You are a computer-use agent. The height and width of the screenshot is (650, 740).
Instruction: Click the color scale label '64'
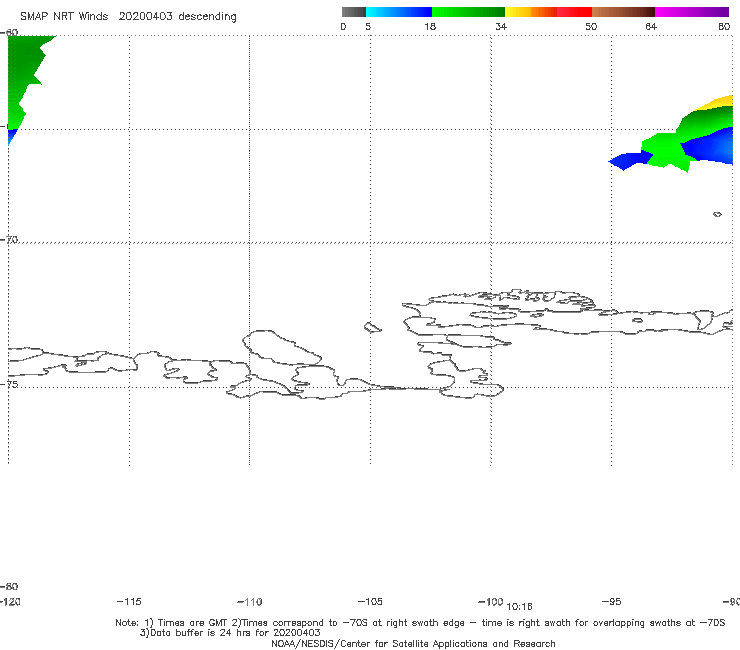pos(651,27)
